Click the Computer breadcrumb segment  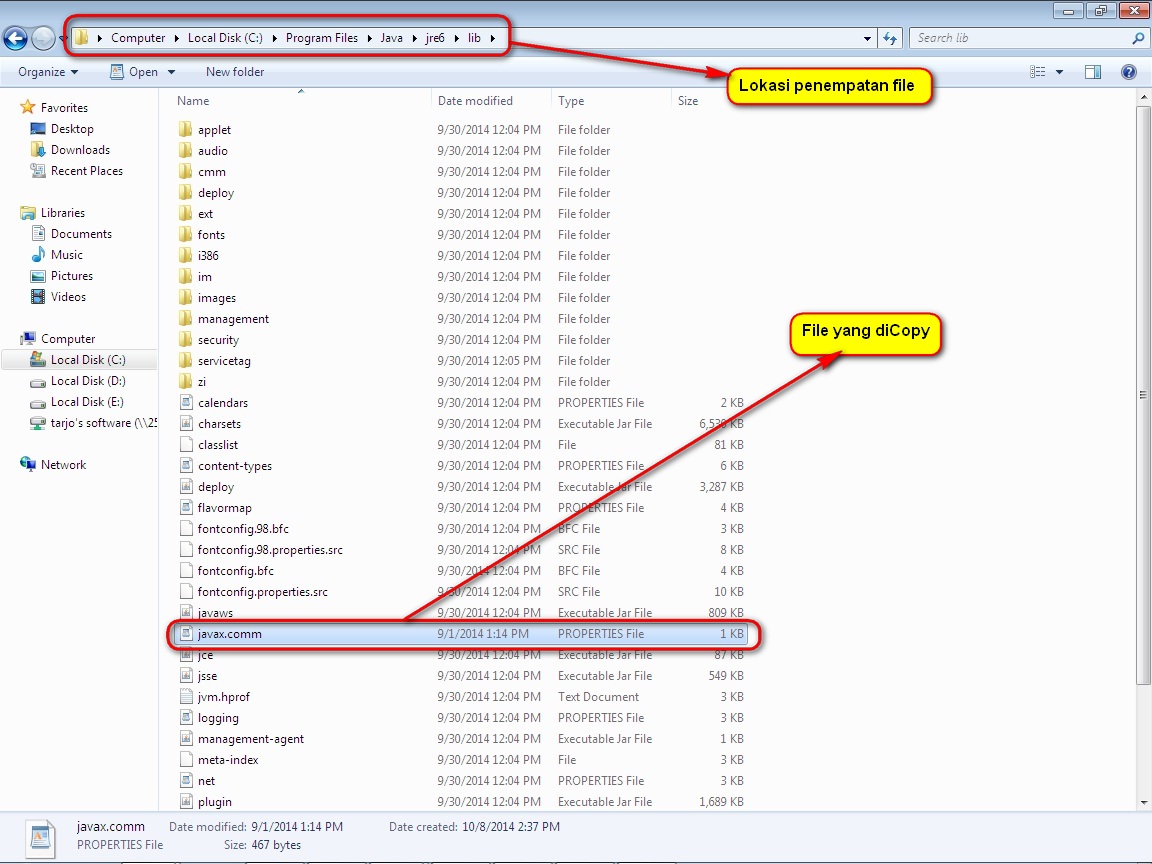pyautogui.click(x=138, y=38)
